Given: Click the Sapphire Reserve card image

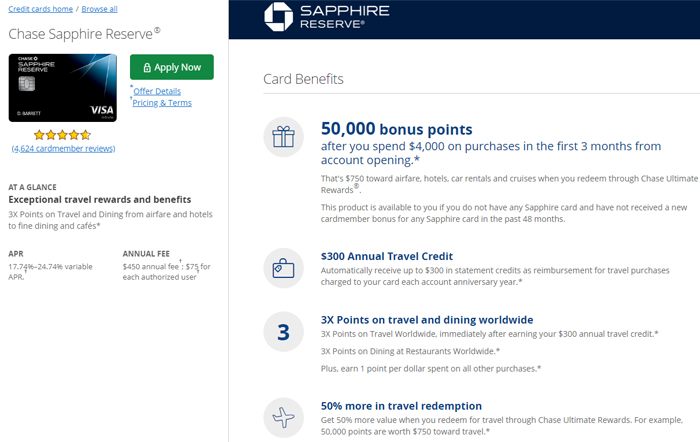Looking at the screenshot, I should coord(63,88).
